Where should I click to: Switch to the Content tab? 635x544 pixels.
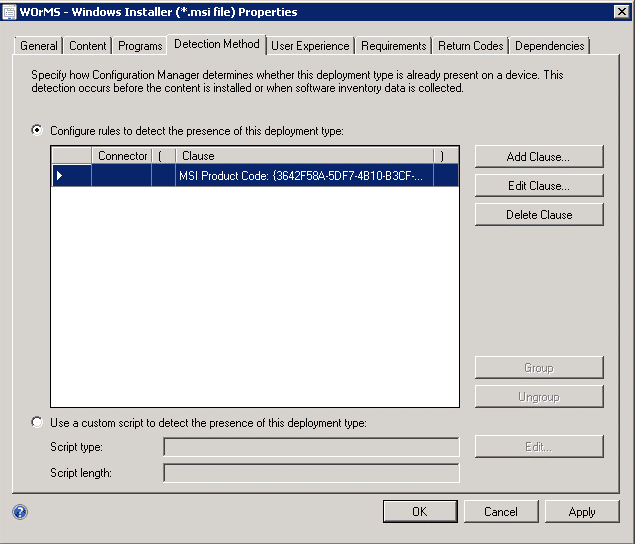87,46
